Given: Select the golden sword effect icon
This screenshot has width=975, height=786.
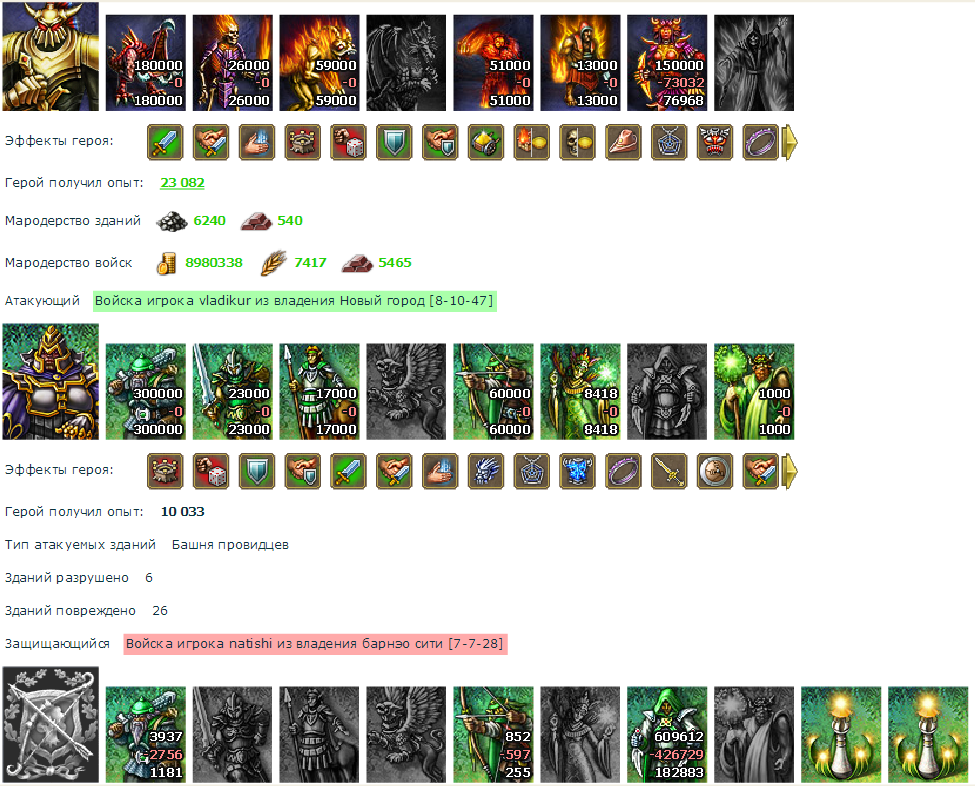Looking at the screenshot, I should (x=669, y=471).
